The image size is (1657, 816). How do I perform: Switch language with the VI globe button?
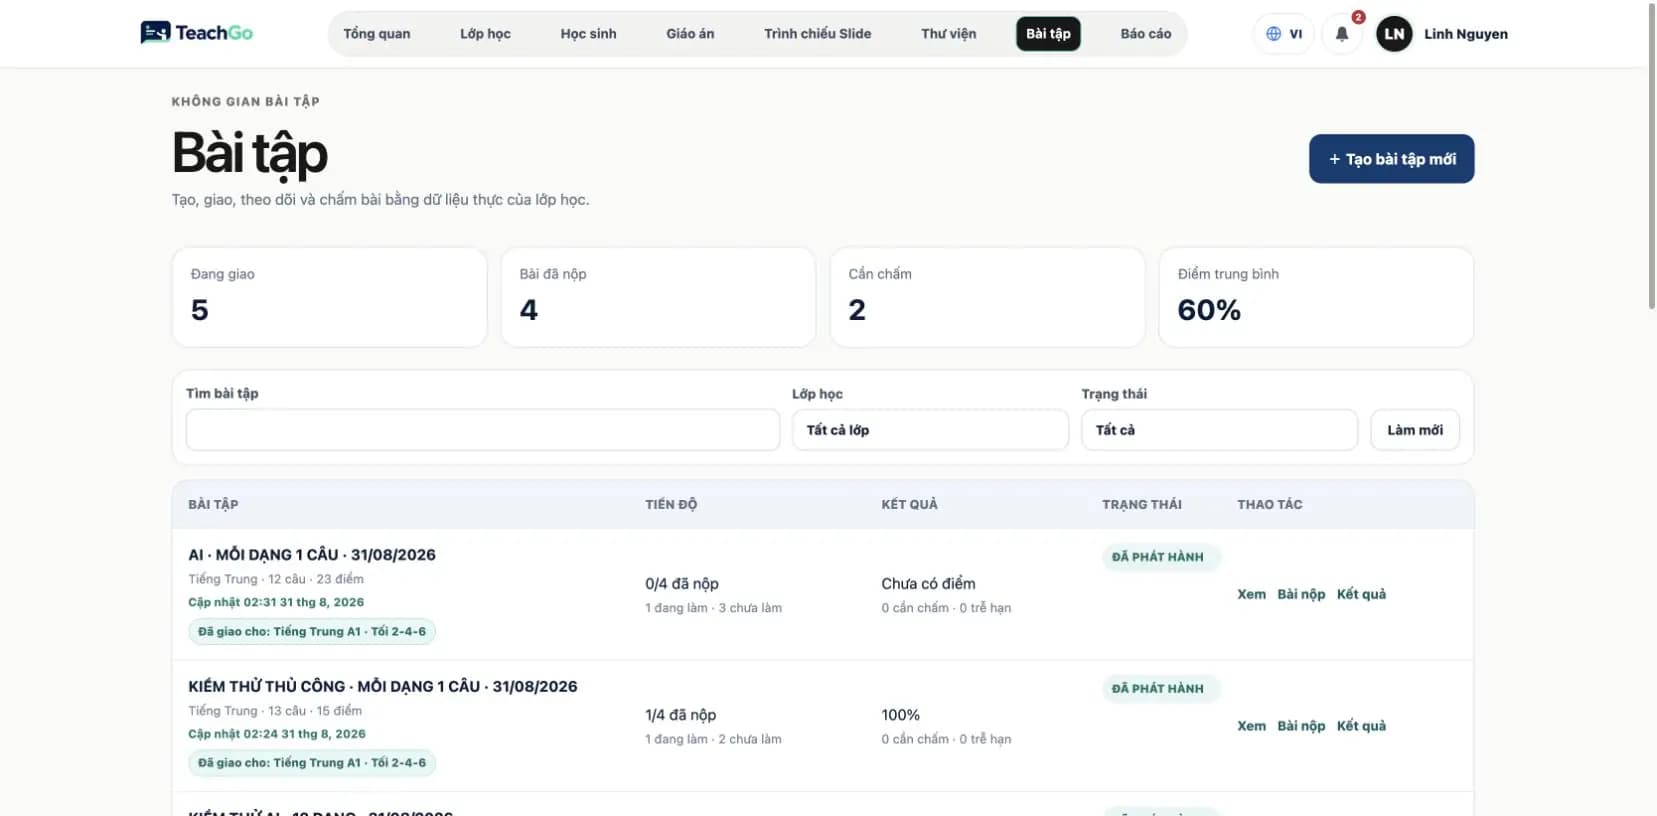coord(1284,34)
